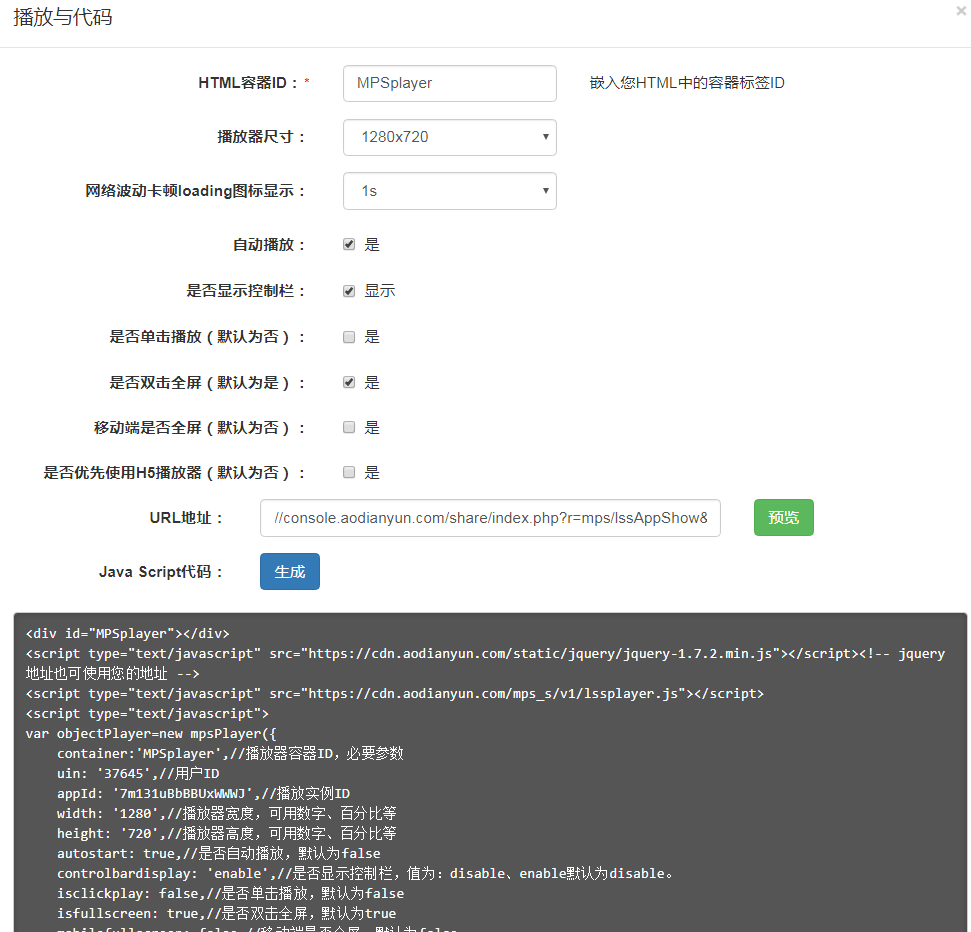Click the var objectPlayer=new mpsPlayer line
The height and width of the screenshot is (932, 971).
(151, 733)
